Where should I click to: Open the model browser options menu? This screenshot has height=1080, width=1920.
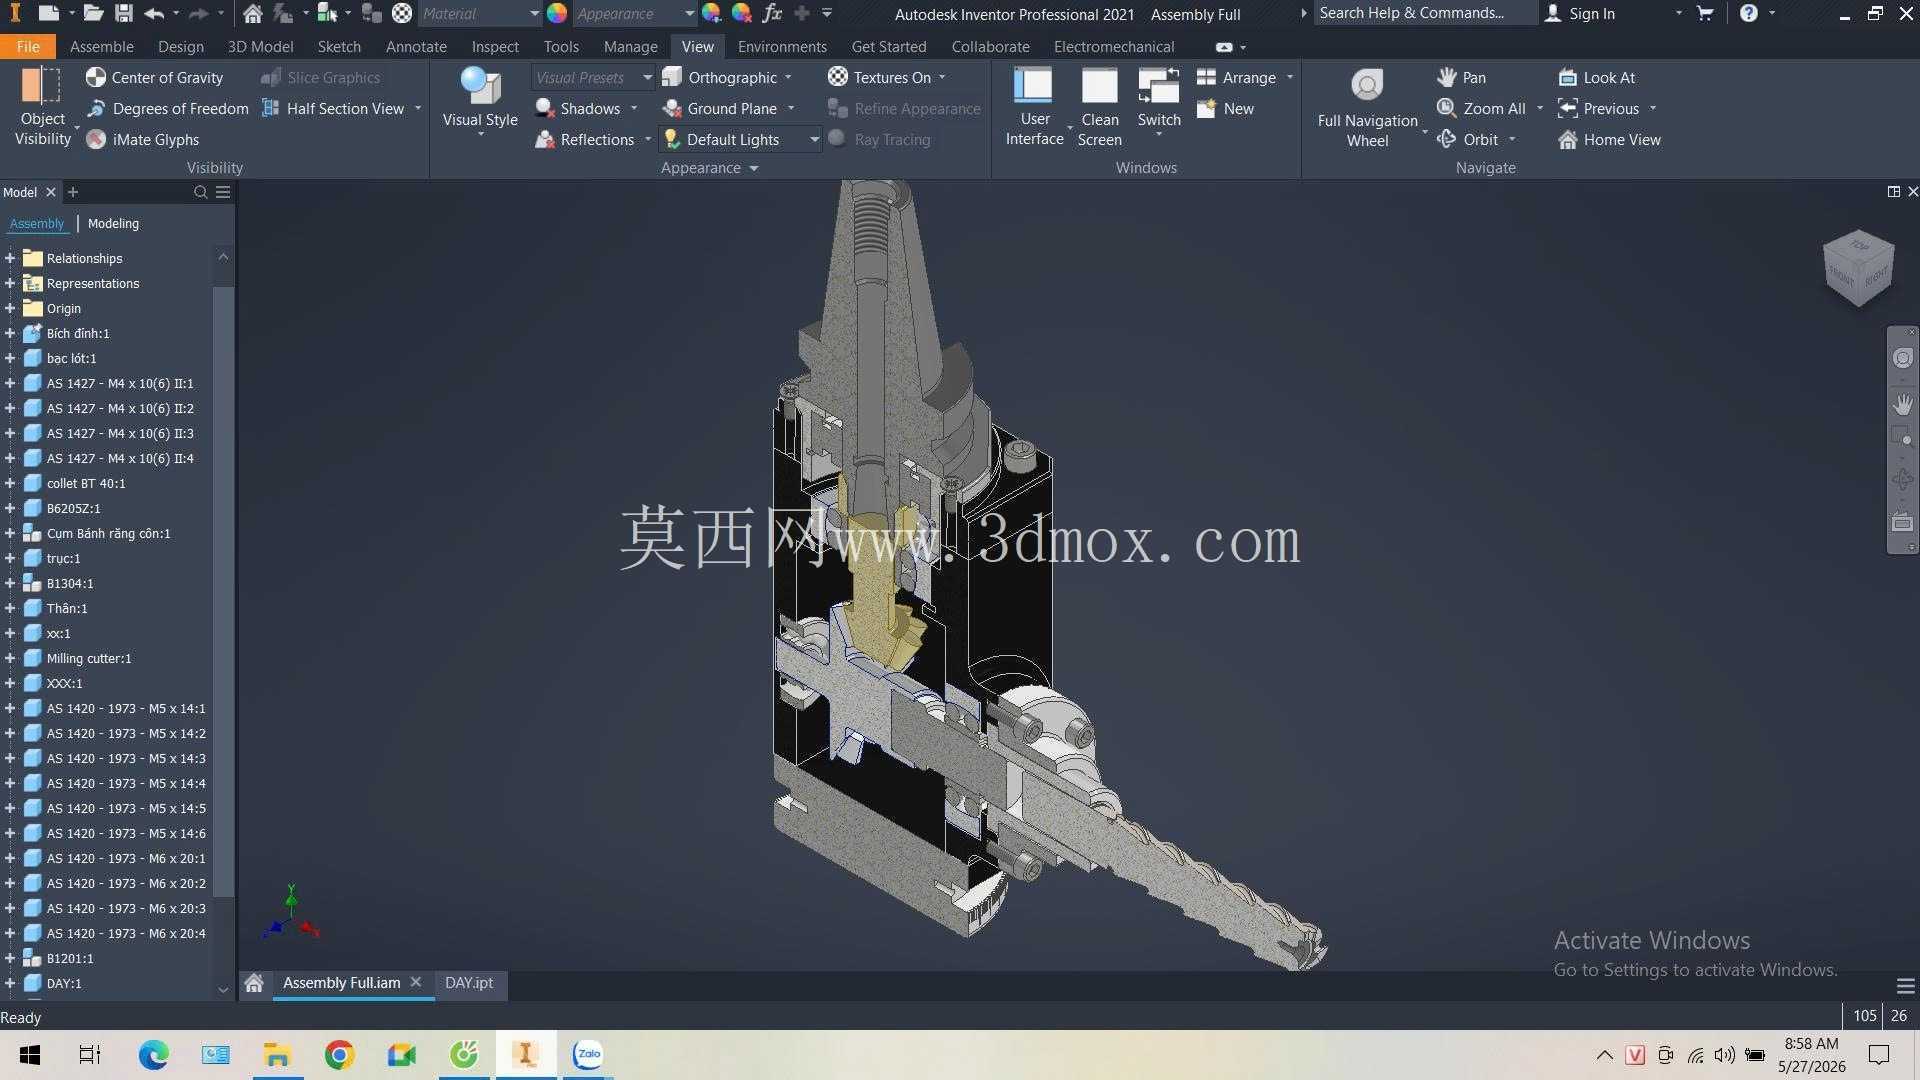(x=223, y=192)
